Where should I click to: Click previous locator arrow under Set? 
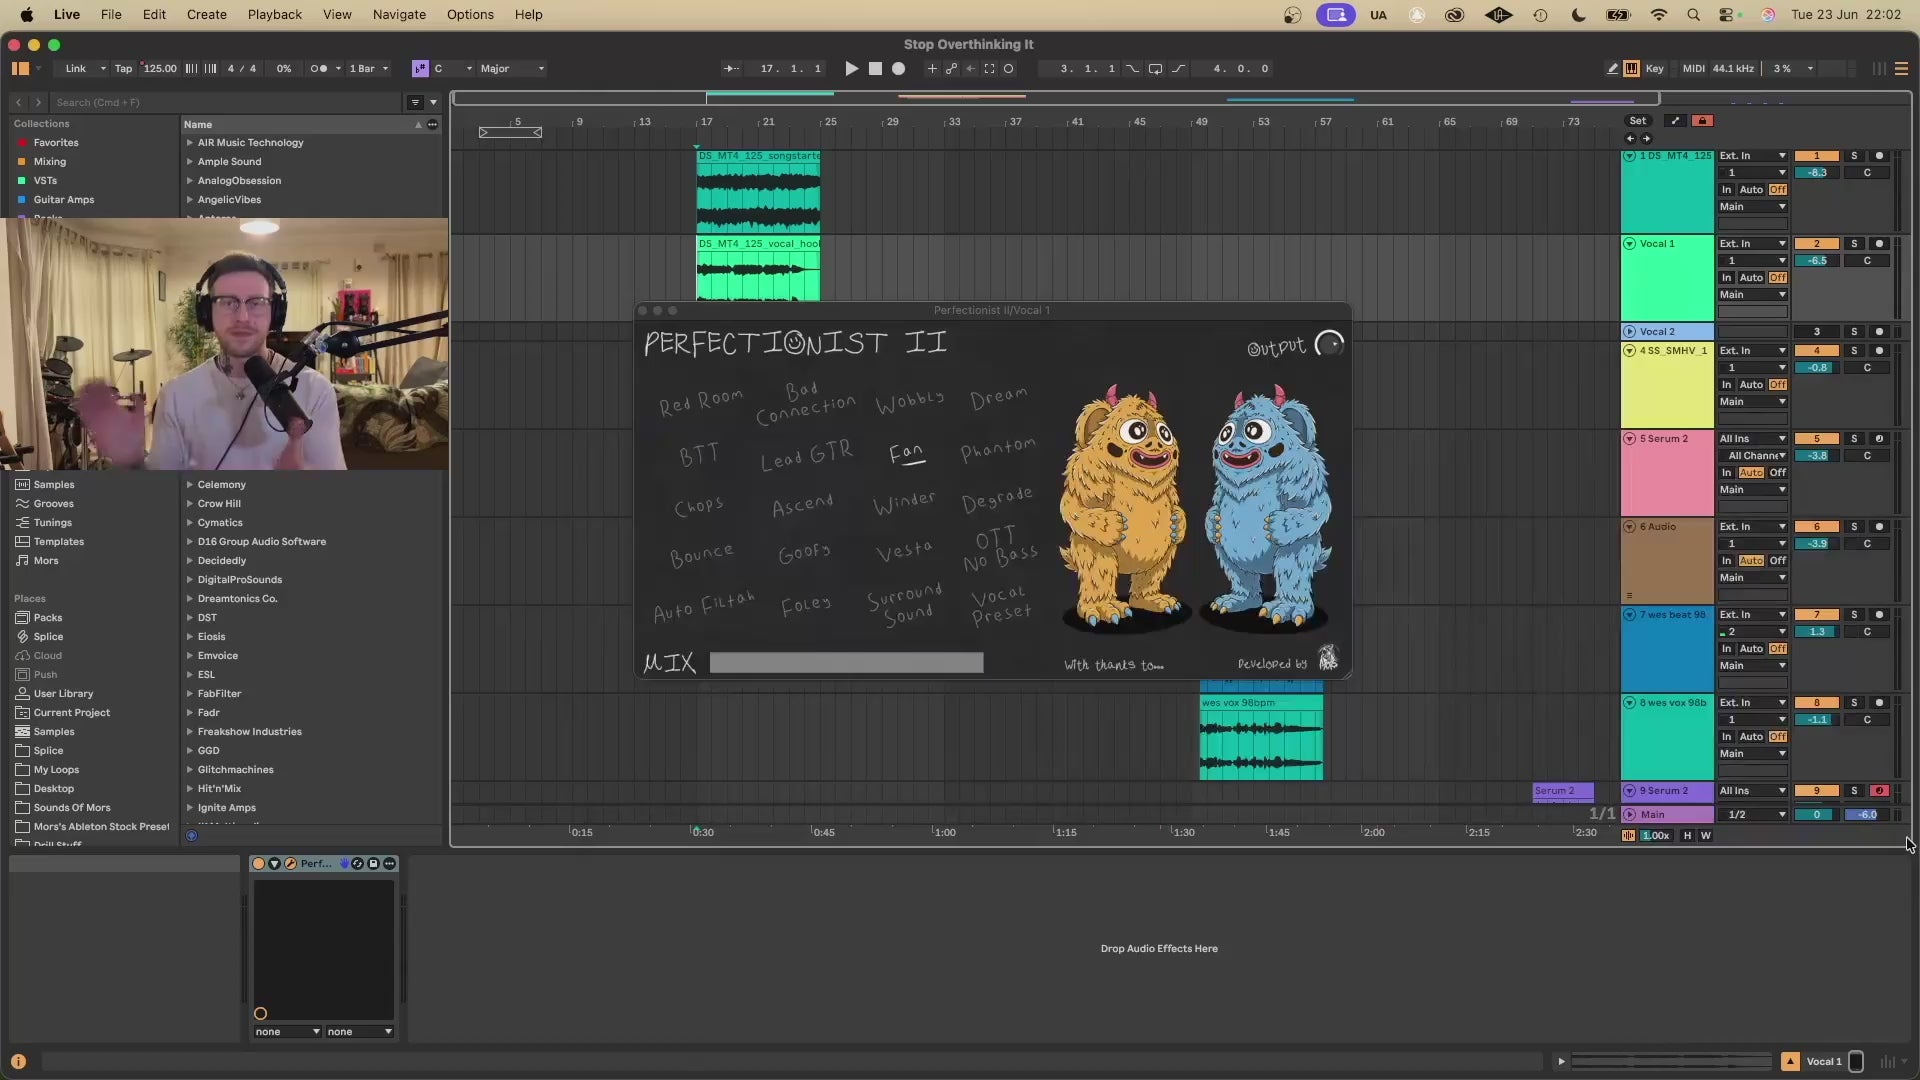click(1630, 139)
